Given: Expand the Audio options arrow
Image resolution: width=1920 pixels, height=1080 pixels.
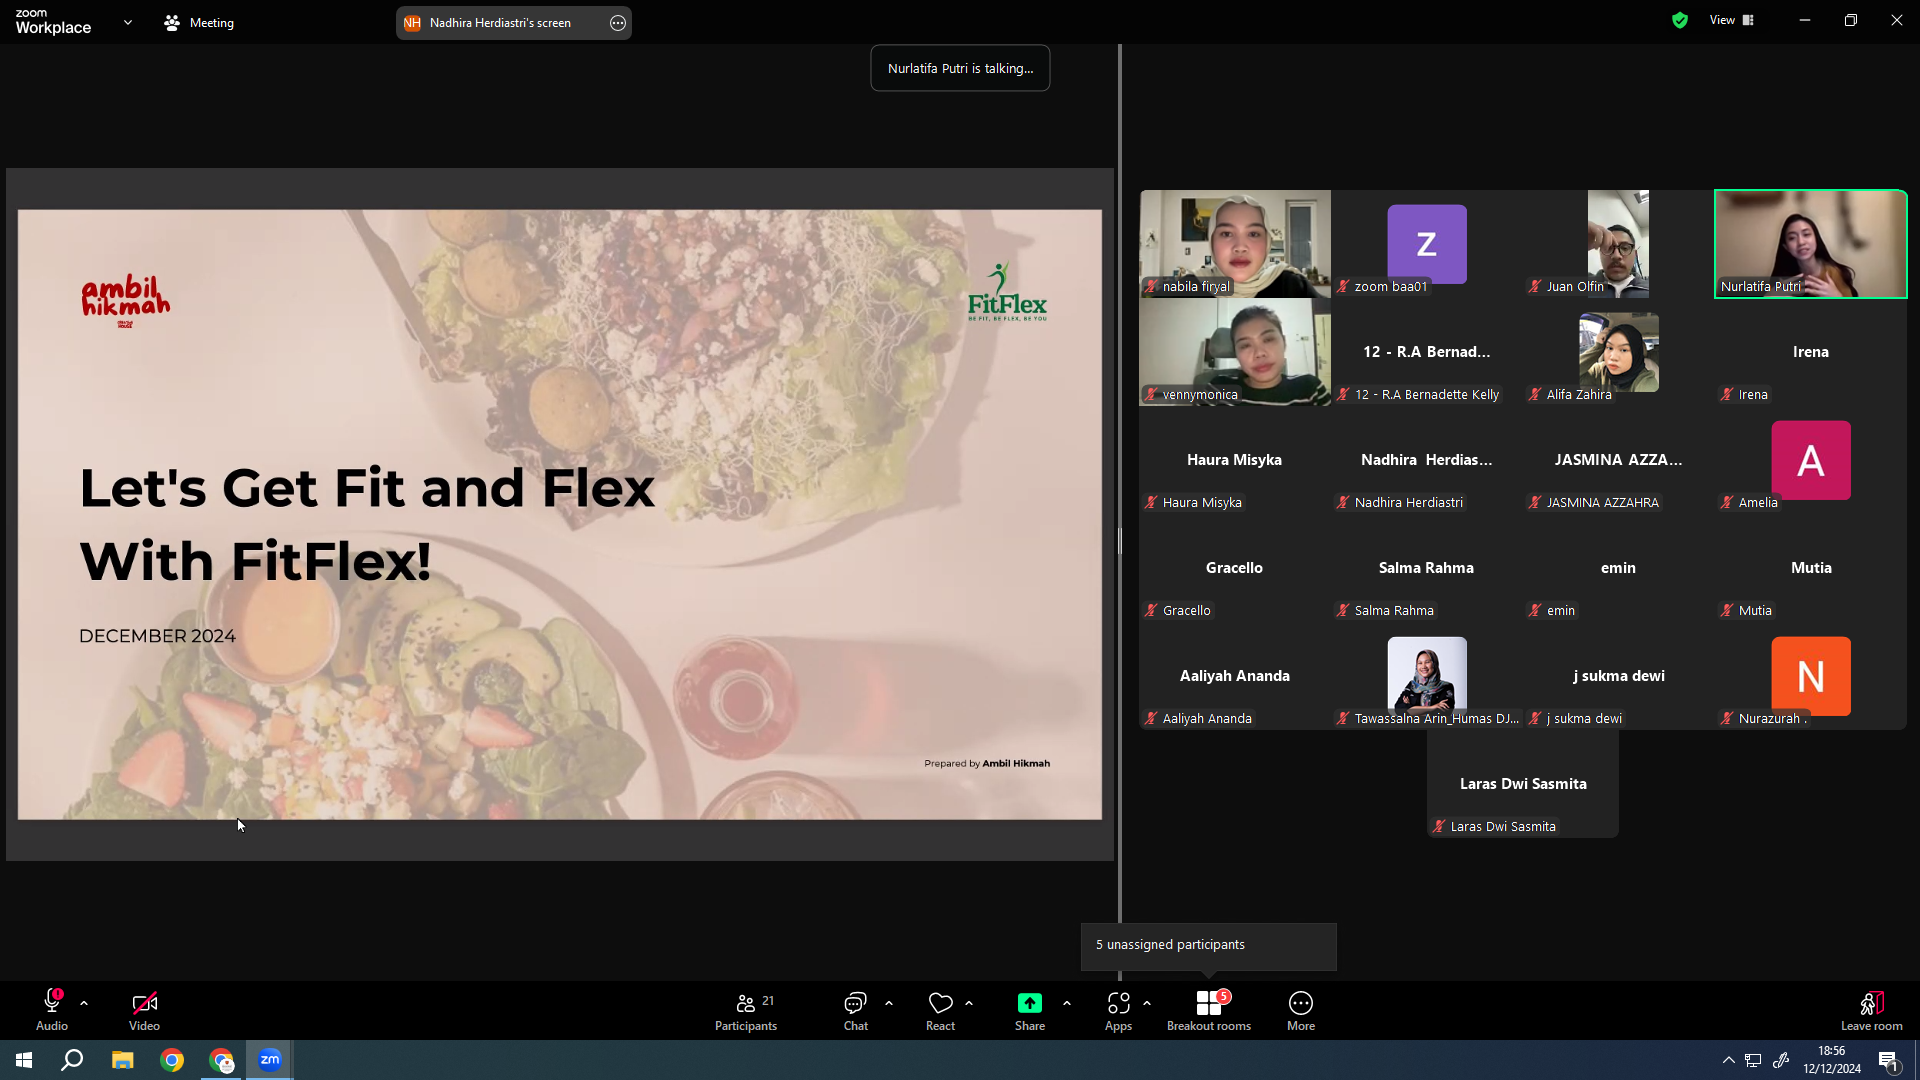Looking at the screenshot, I should 84,1003.
